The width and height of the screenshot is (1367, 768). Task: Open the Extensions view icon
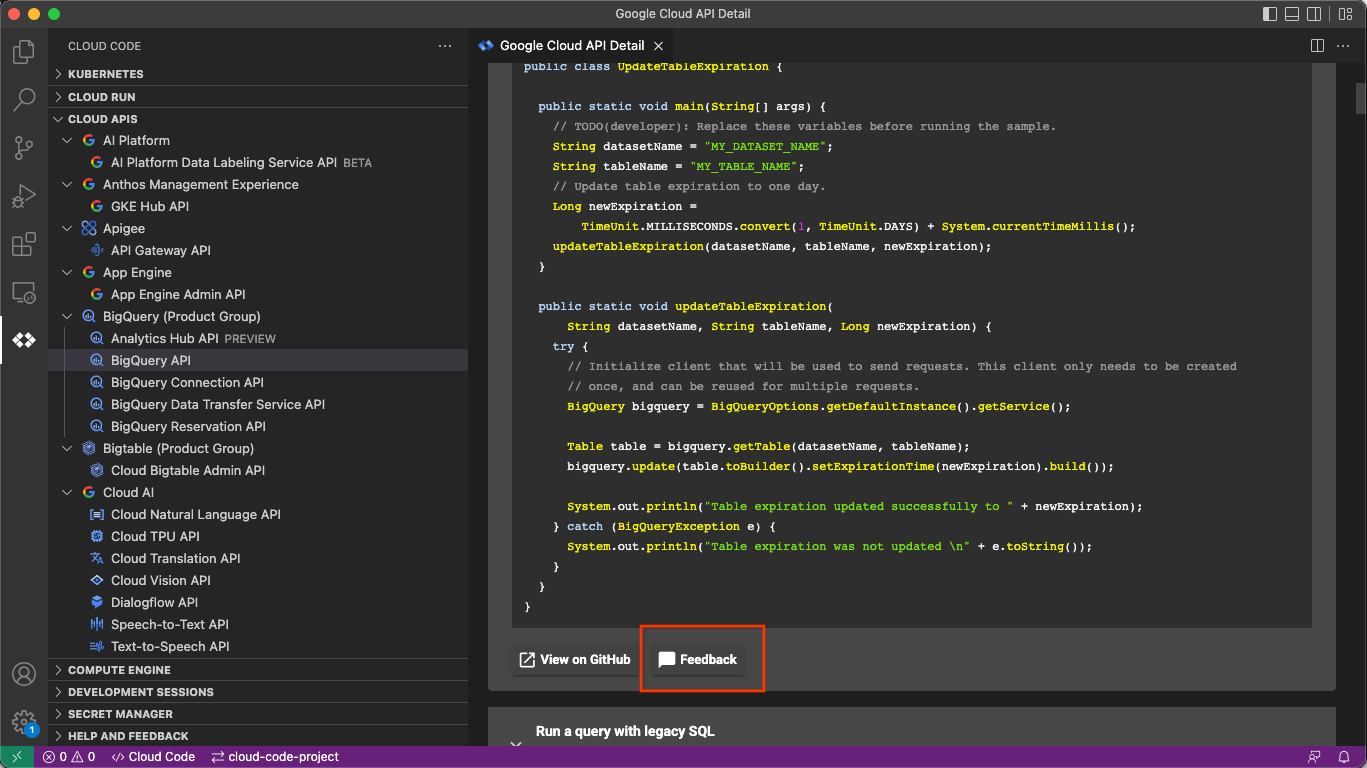pyautogui.click(x=24, y=244)
